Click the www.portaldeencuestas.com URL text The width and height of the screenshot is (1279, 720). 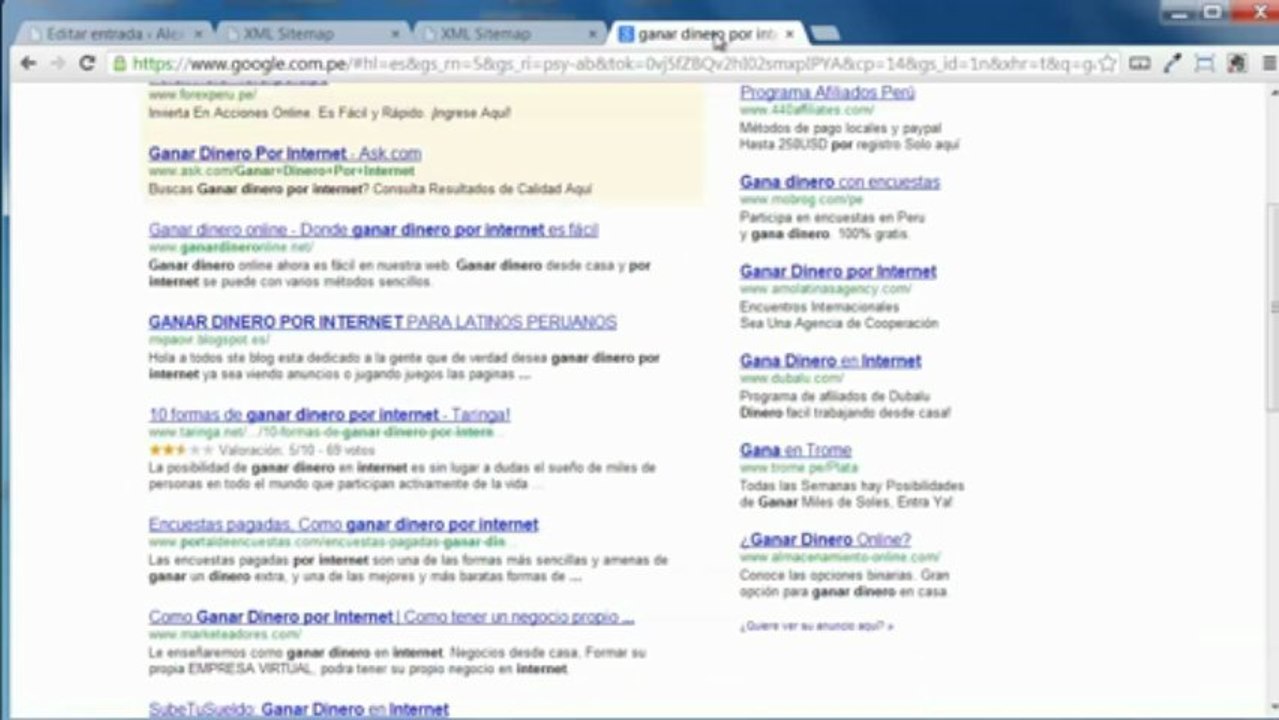327,542
